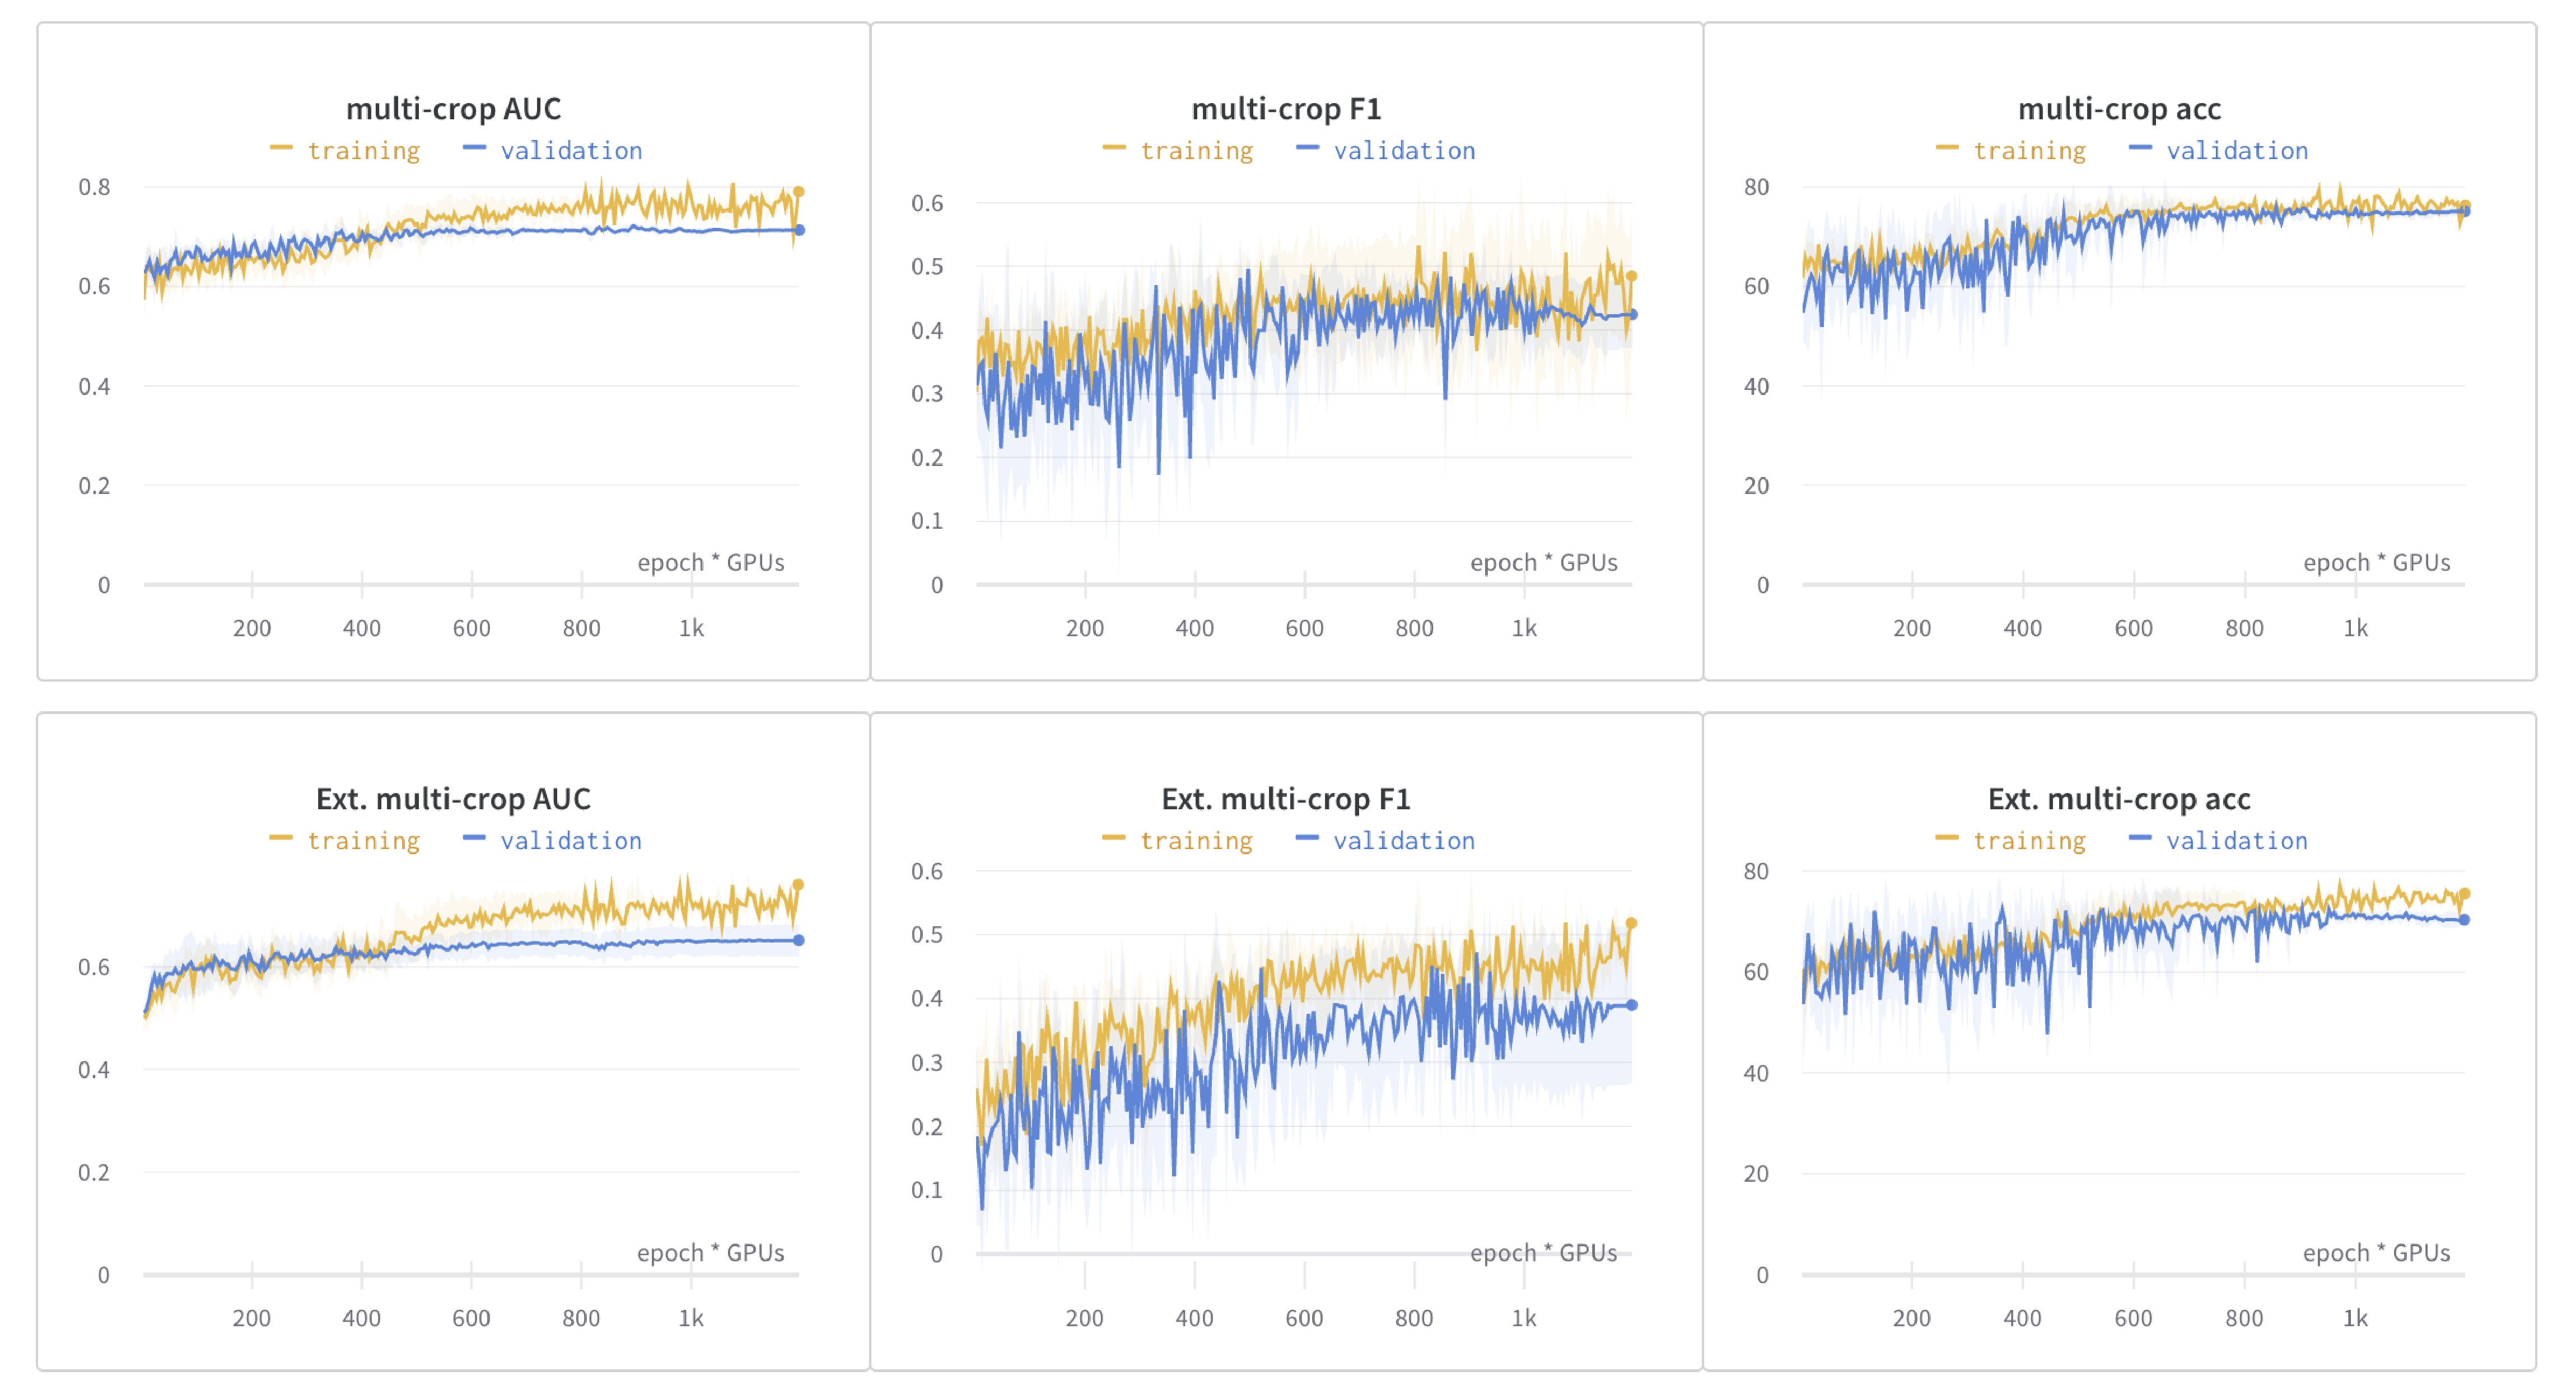Screen dimensions: 2576x1399
Task: Click epoch * GPUs axis label in Ext. multi-crop acc
Action: click(x=2377, y=1252)
